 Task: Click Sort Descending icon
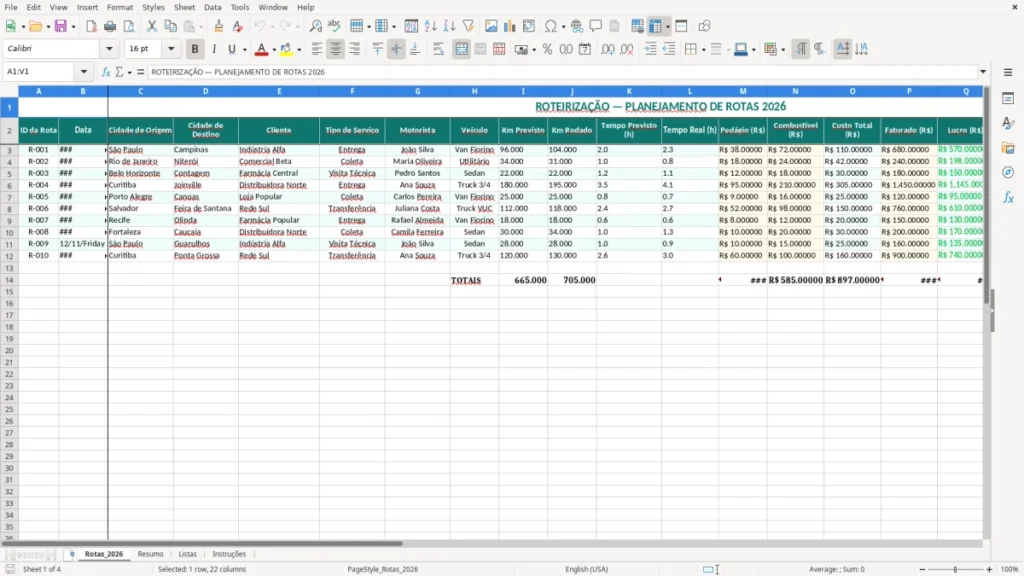(x=449, y=26)
